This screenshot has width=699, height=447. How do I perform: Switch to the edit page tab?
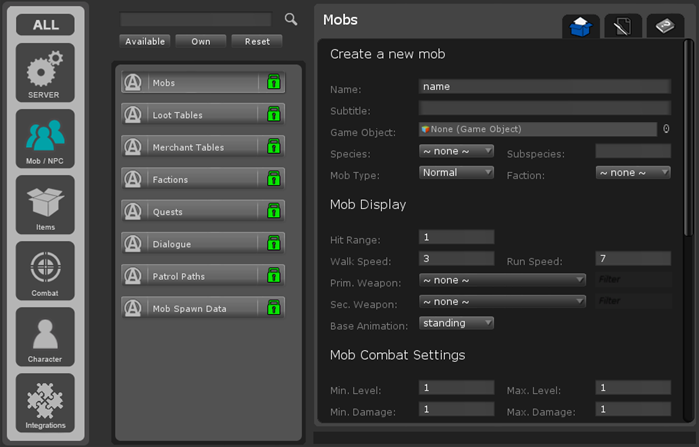[622, 28]
